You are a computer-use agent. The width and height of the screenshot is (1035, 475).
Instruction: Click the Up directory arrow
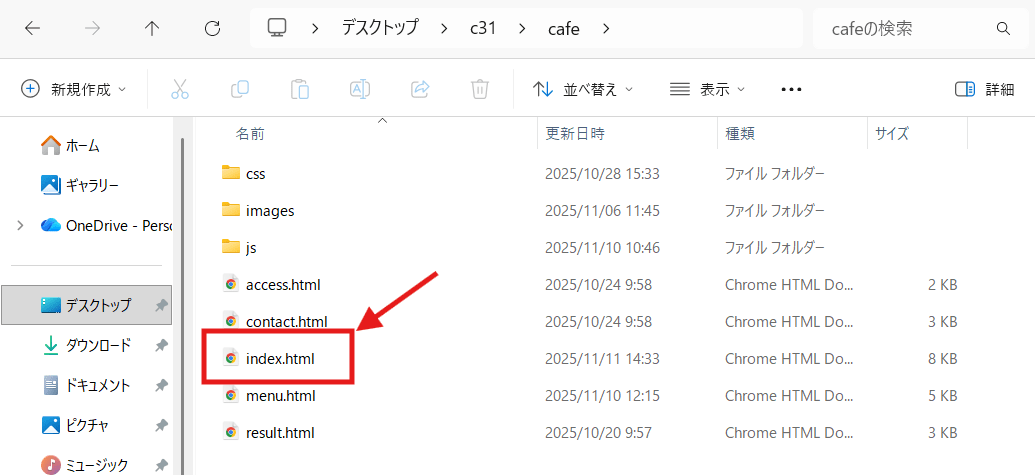point(152,29)
